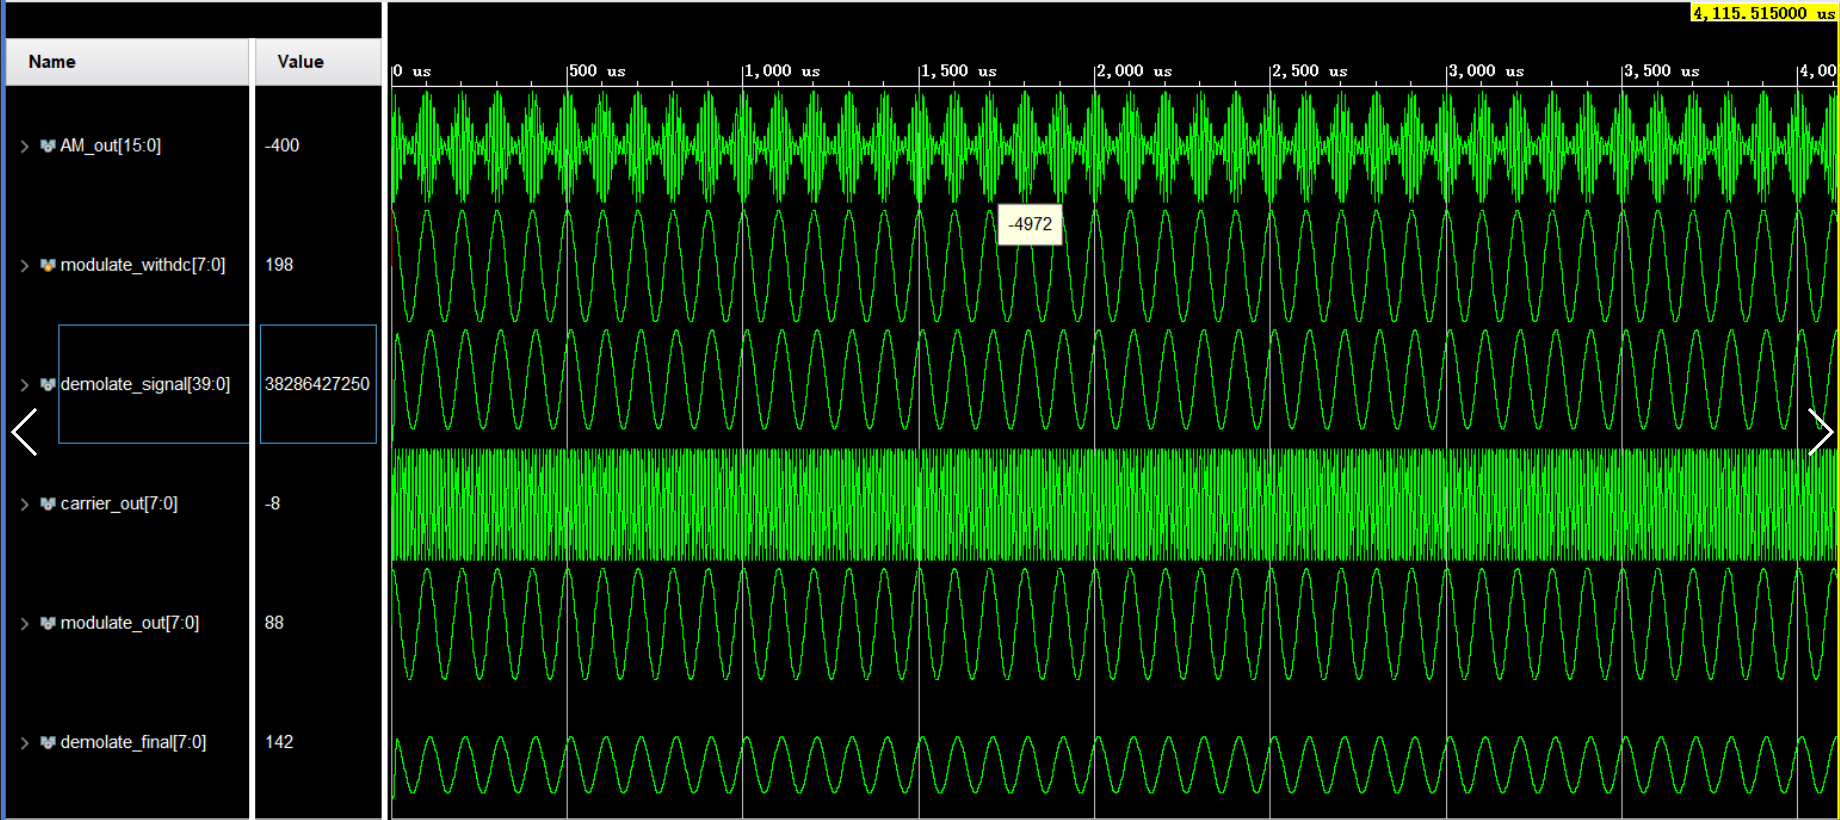The height and width of the screenshot is (820, 1840).
Task: Click the carrier_out dense waveform trace
Action: (x=1114, y=504)
